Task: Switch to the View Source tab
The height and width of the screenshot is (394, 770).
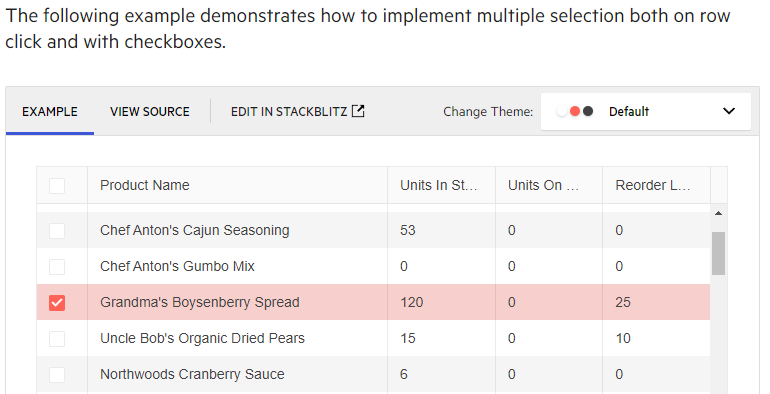Action: pyautogui.click(x=150, y=112)
